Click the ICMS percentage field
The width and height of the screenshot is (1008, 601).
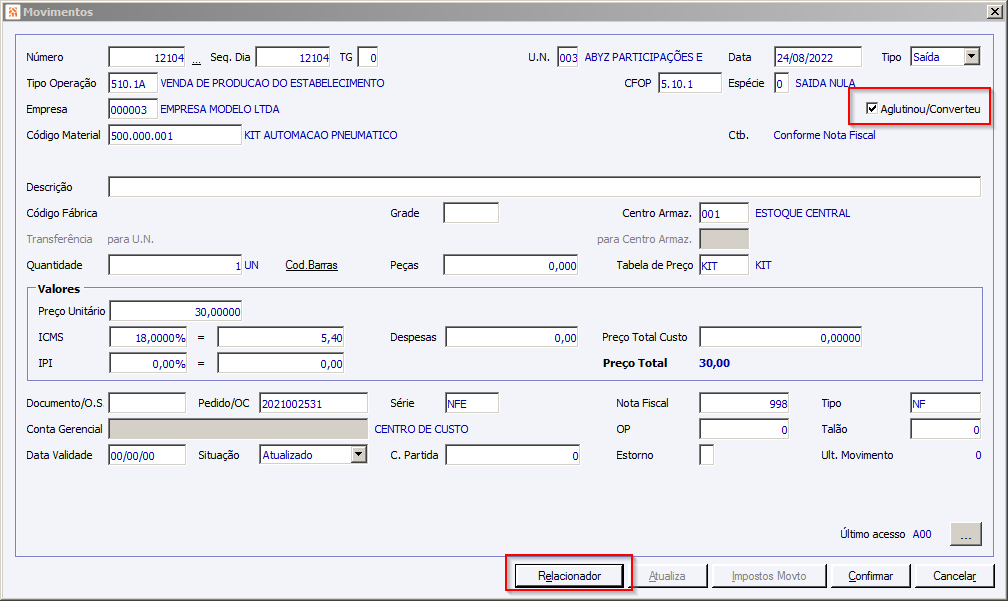pos(148,337)
